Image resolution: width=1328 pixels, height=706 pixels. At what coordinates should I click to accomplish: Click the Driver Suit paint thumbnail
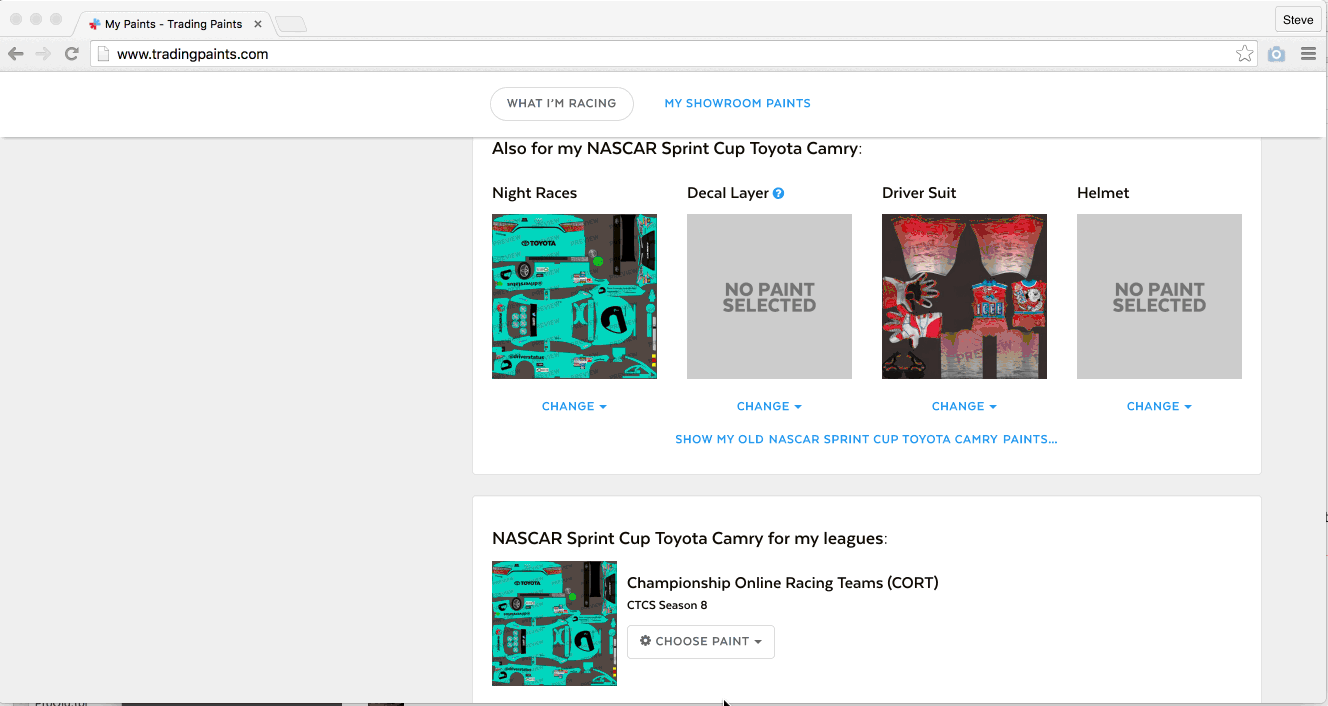[964, 296]
